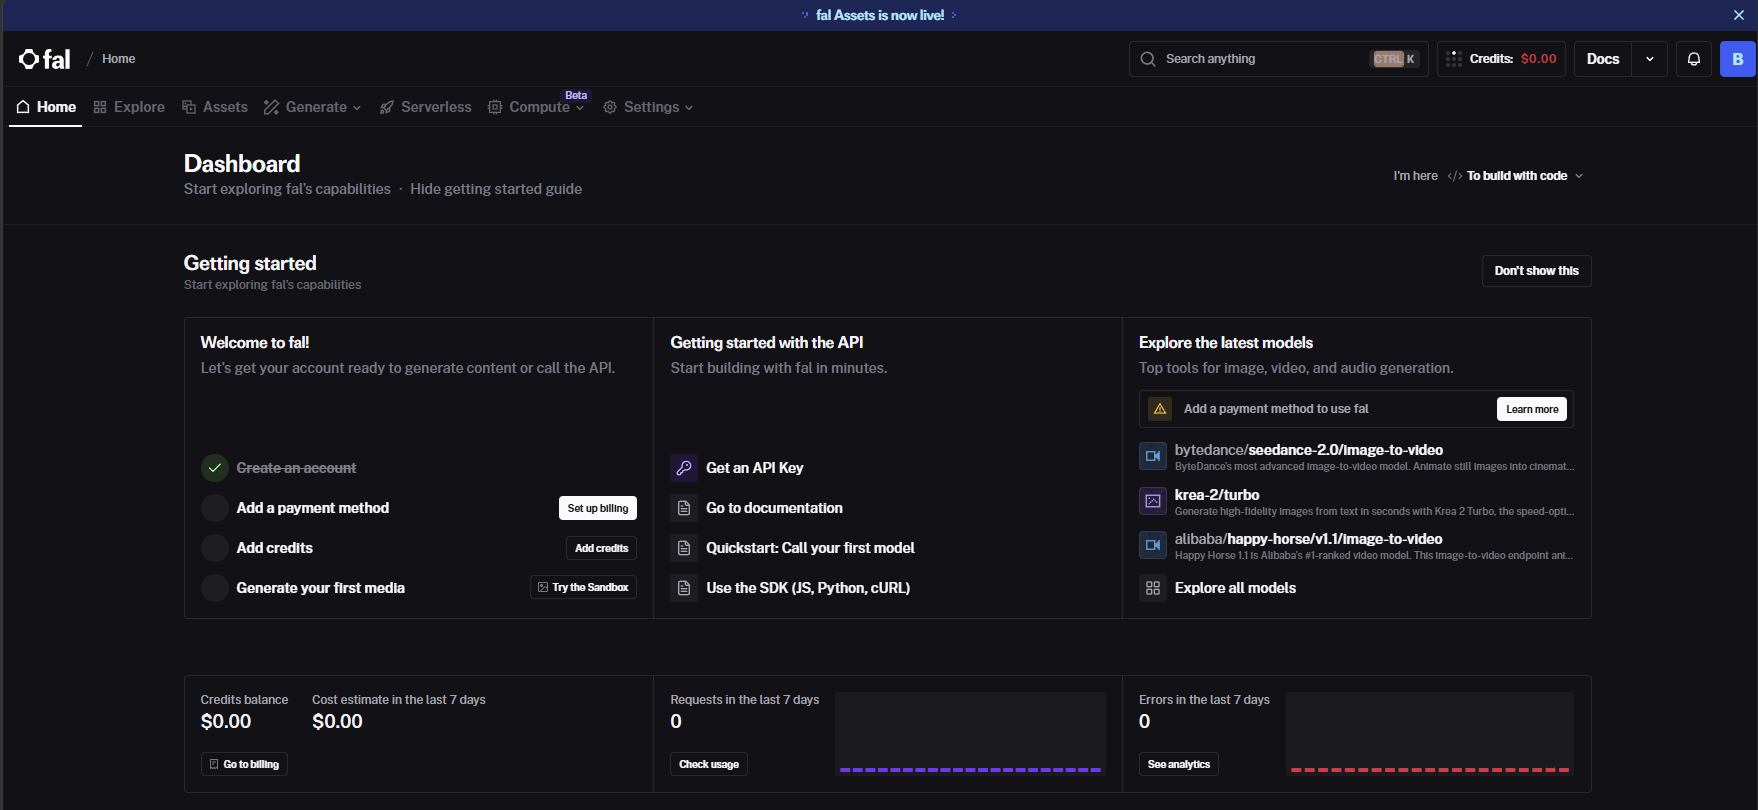
Task: Open bytedance/seedance-2.0/image-to-video model
Action: tap(1309, 450)
